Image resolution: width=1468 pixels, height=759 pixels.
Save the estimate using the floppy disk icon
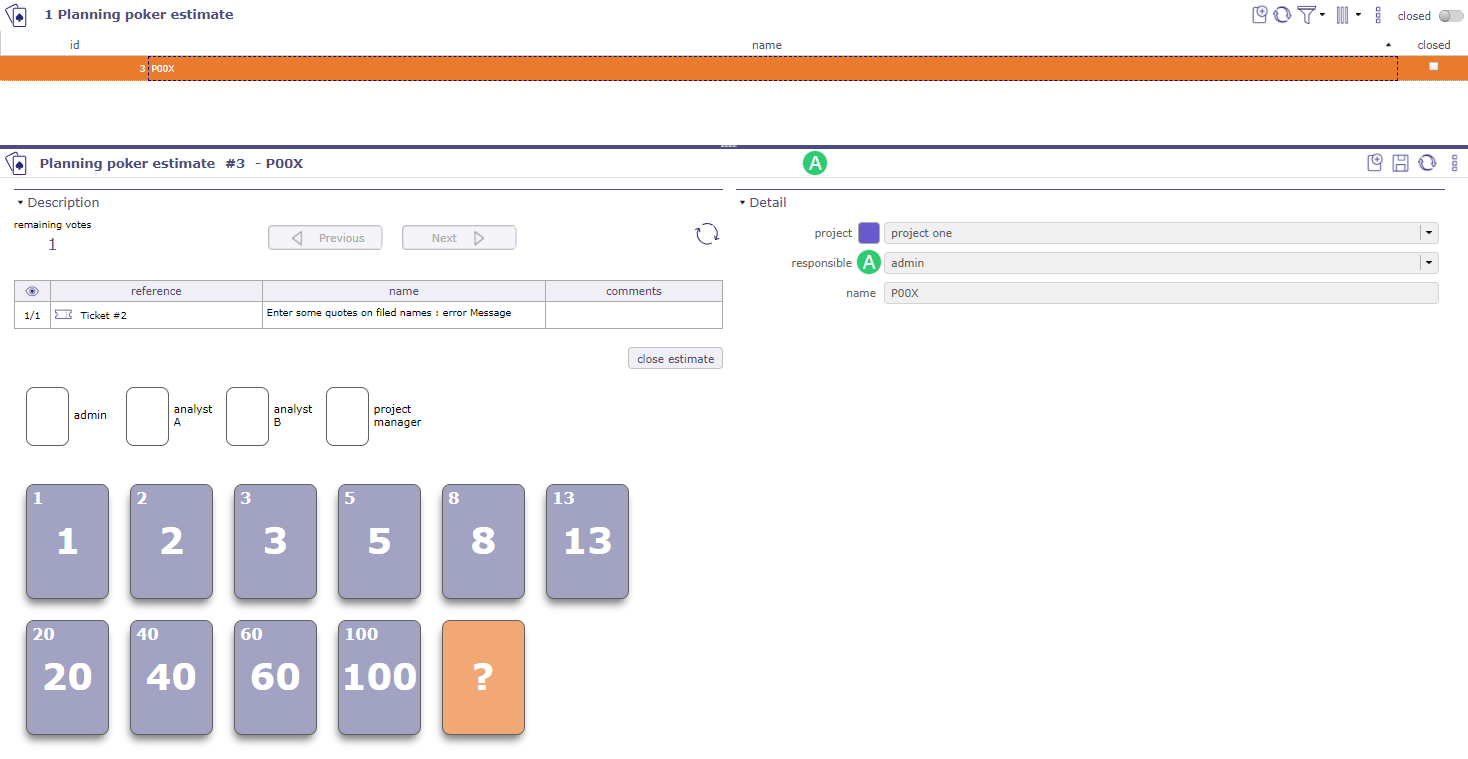(x=1400, y=162)
